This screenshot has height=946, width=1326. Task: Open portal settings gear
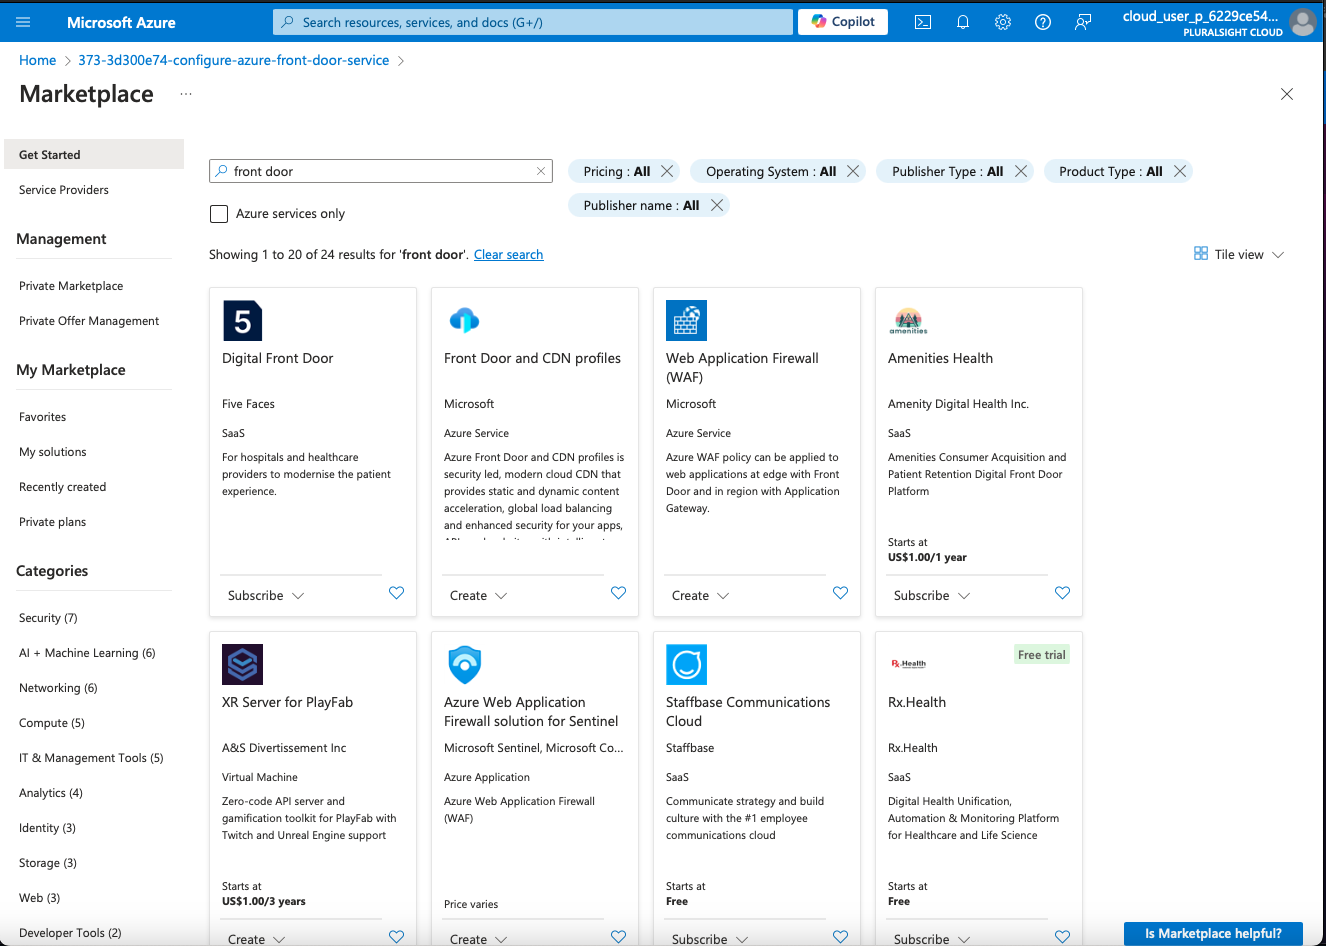[x=1003, y=22]
